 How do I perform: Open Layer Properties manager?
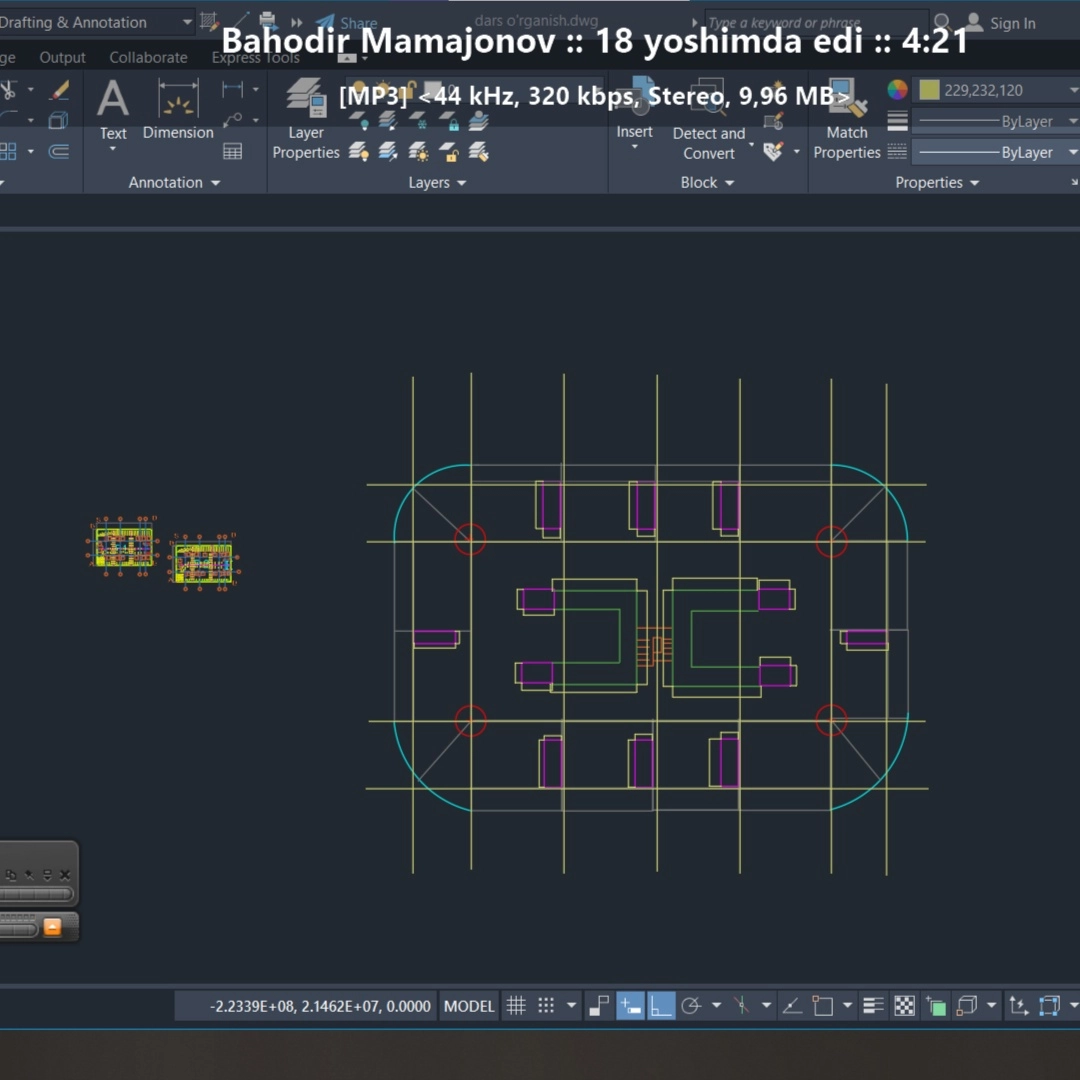pyautogui.click(x=305, y=118)
